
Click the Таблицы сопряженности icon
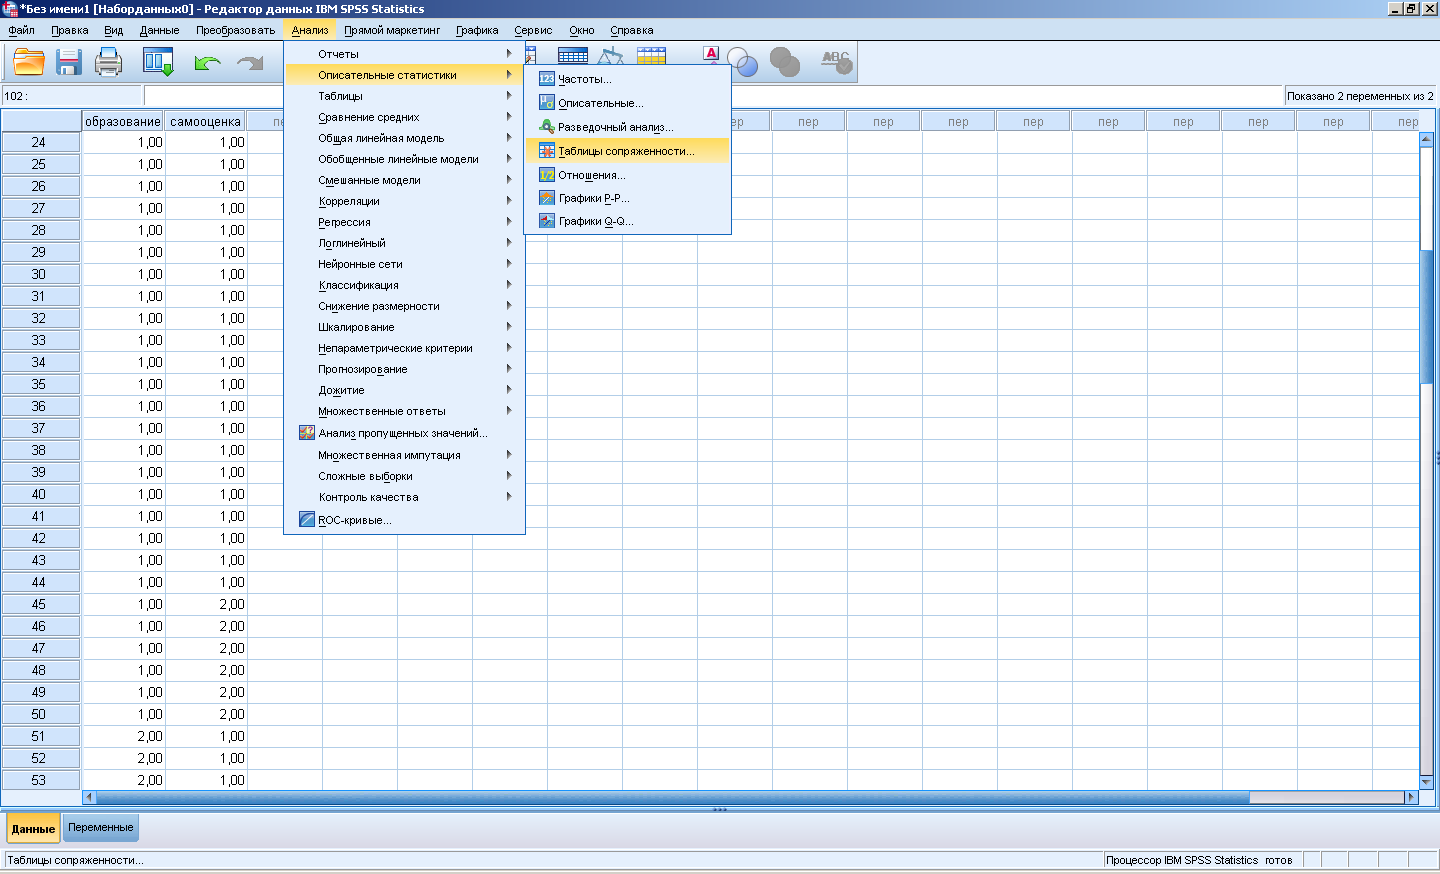point(547,151)
